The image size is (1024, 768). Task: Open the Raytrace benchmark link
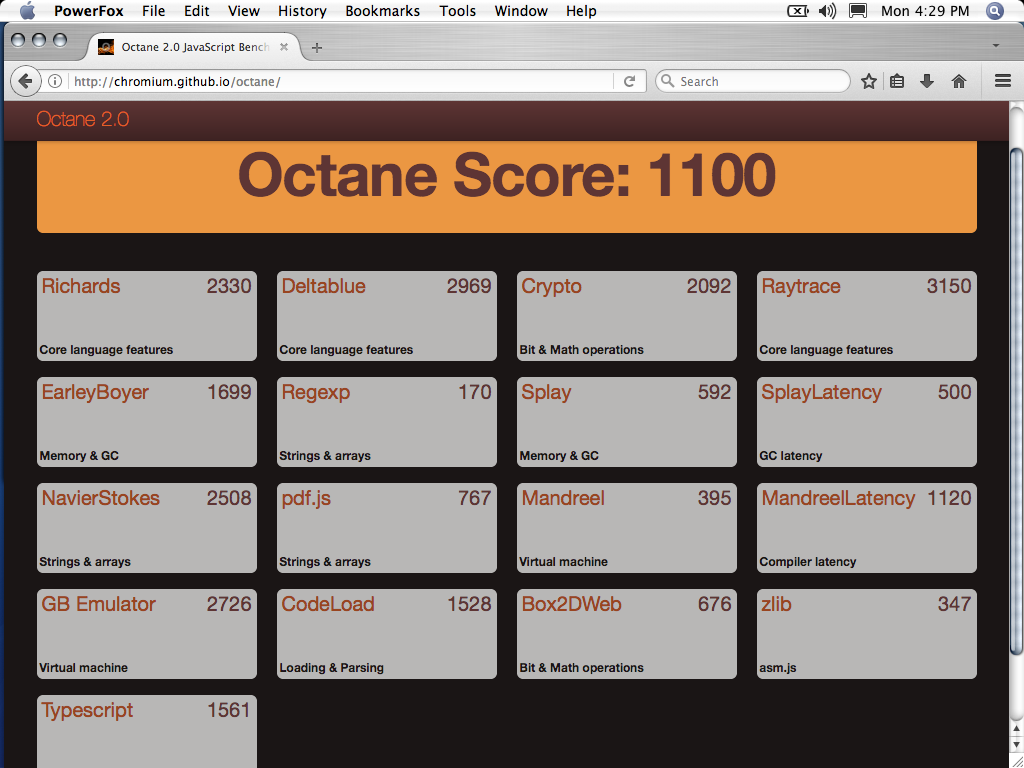pyautogui.click(x=801, y=286)
